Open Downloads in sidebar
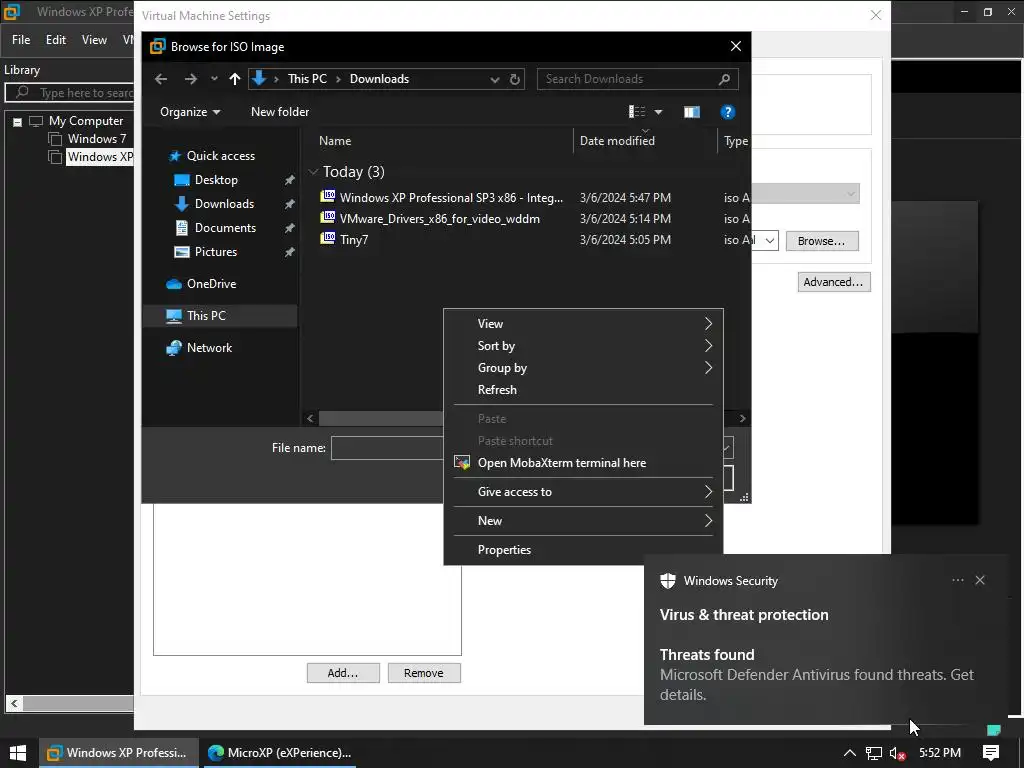The image size is (1024, 768). tap(214, 204)
